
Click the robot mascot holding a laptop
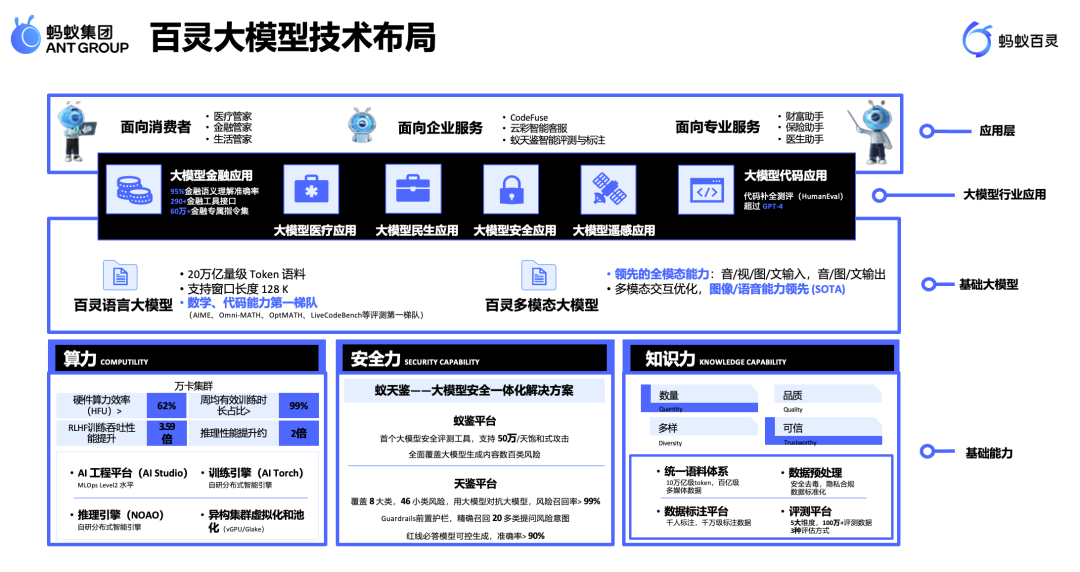point(76,132)
